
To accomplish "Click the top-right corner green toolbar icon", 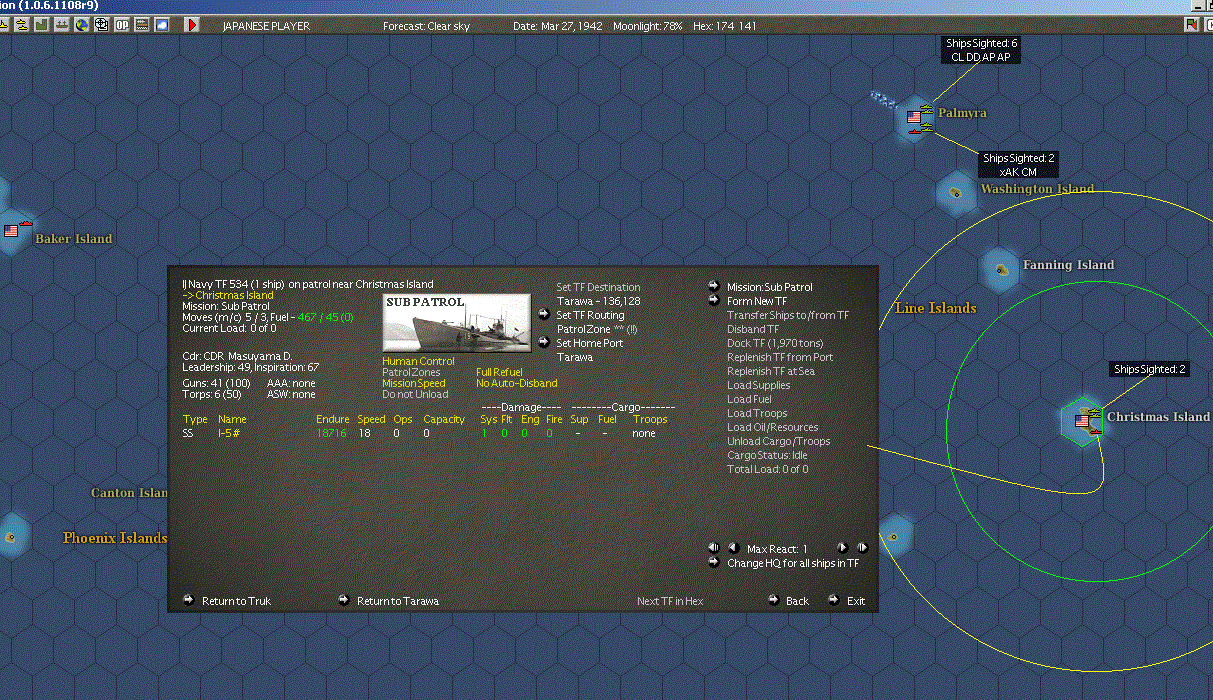I will [x=1192, y=25].
